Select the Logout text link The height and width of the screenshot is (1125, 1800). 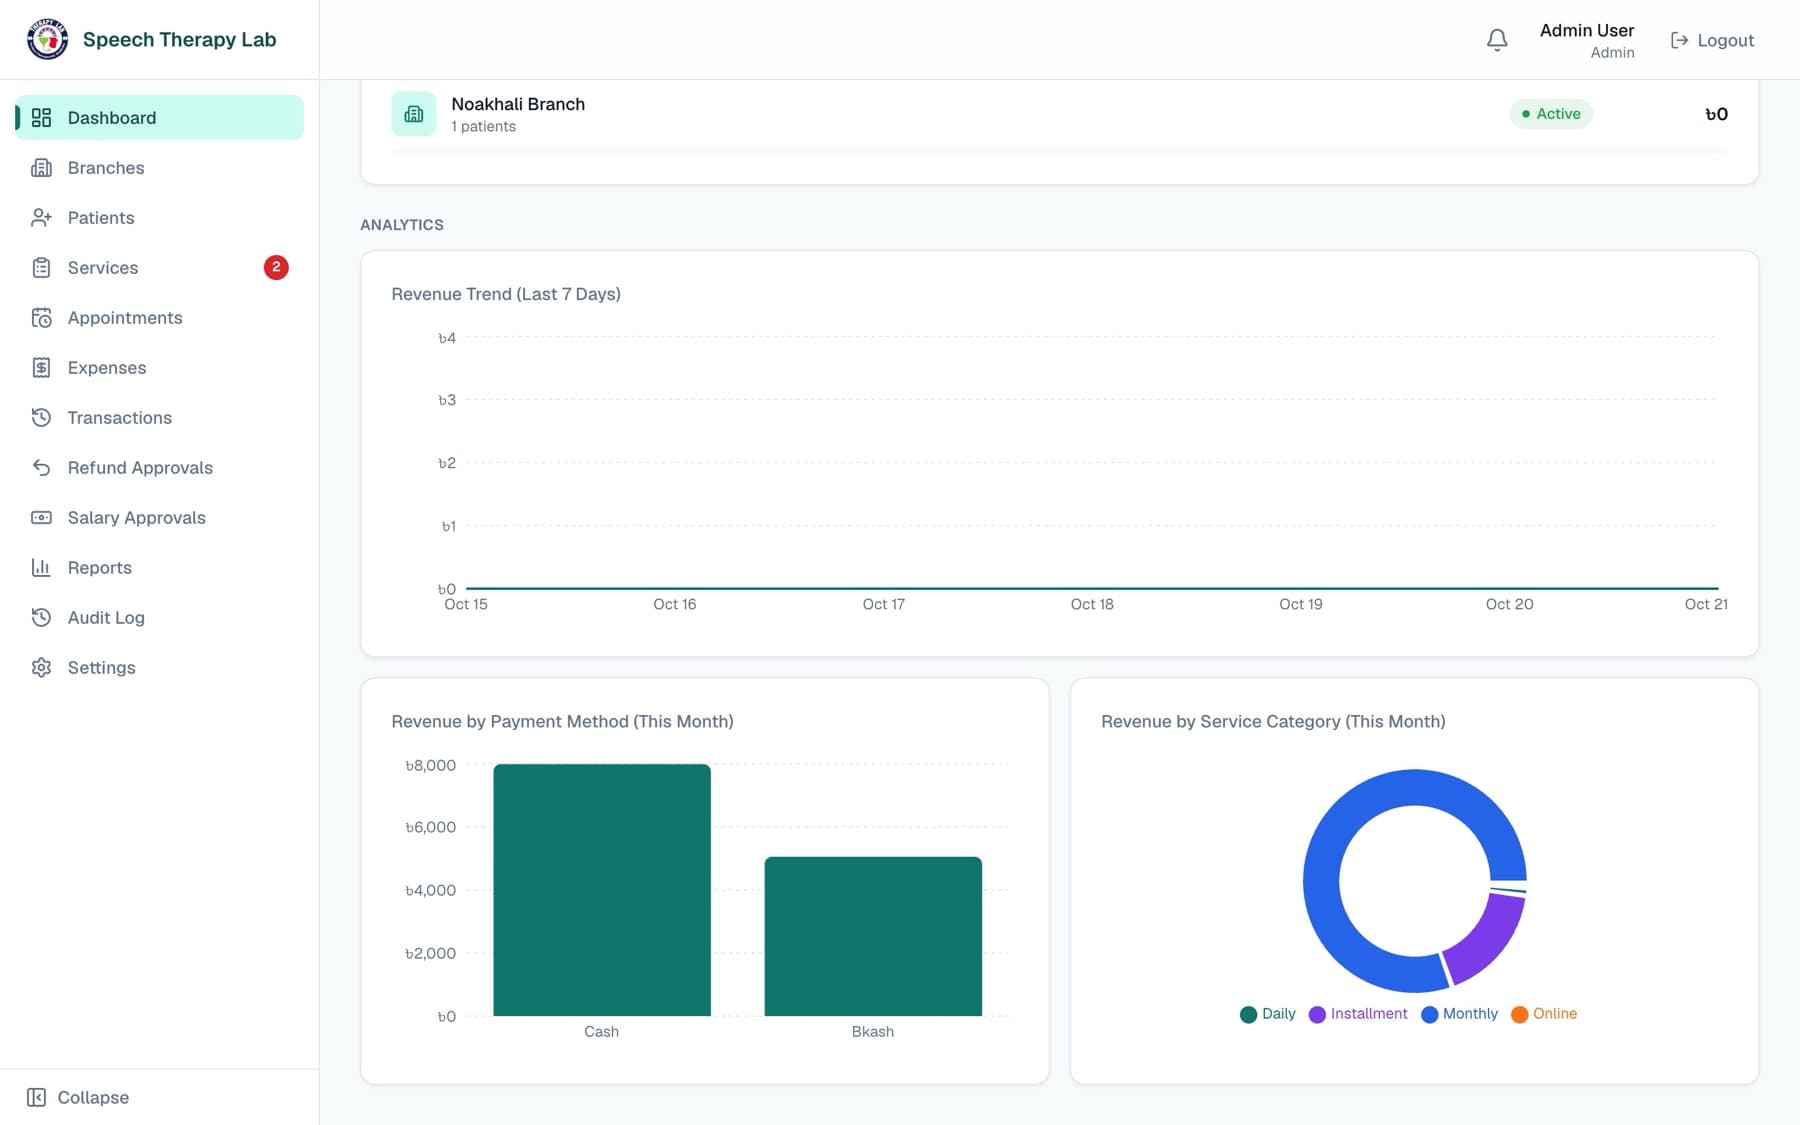[1725, 40]
